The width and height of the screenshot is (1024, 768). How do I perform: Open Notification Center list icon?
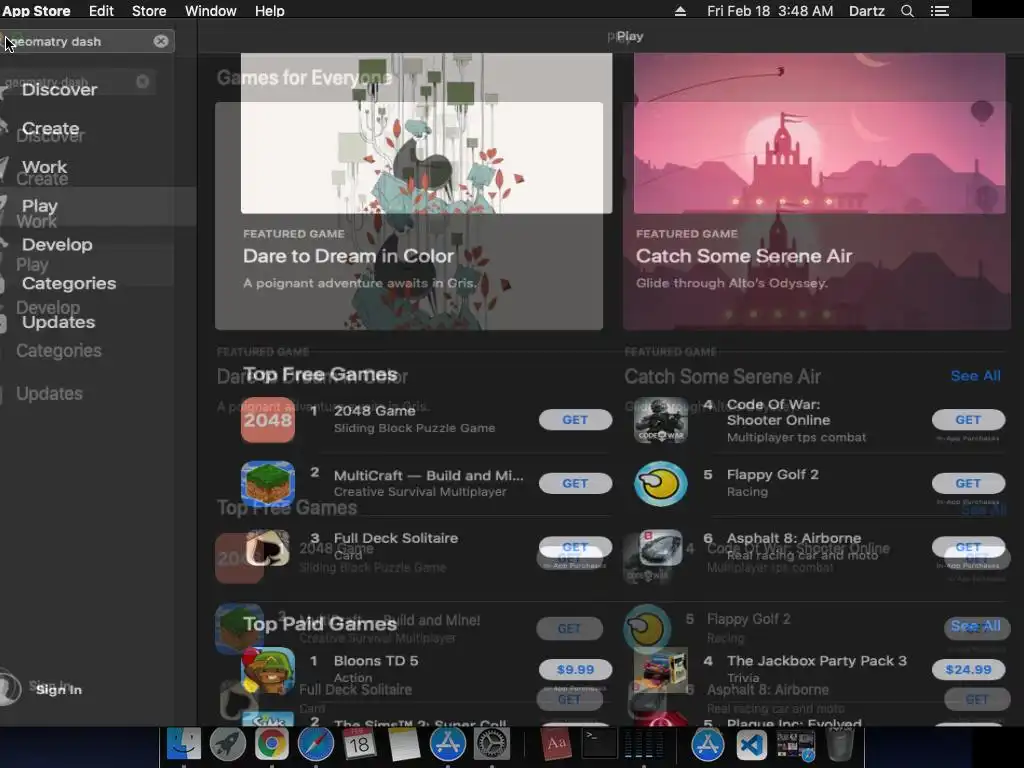pos(940,11)
